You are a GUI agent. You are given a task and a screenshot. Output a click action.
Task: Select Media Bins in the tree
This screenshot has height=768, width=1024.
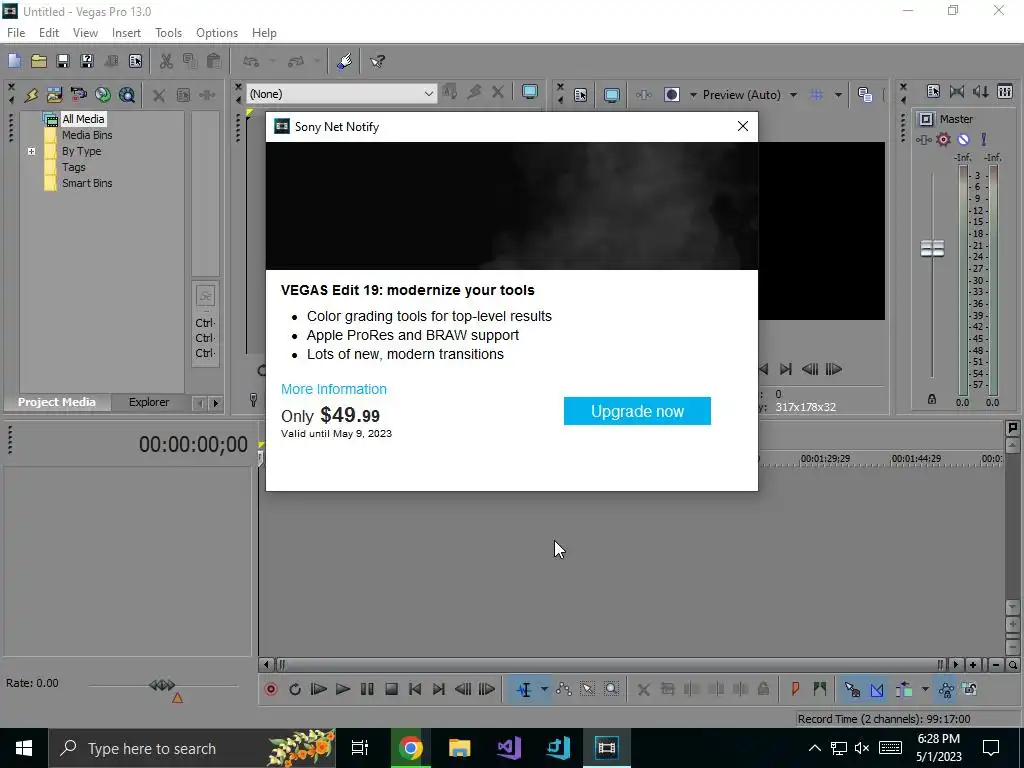[x=87, y=135]
